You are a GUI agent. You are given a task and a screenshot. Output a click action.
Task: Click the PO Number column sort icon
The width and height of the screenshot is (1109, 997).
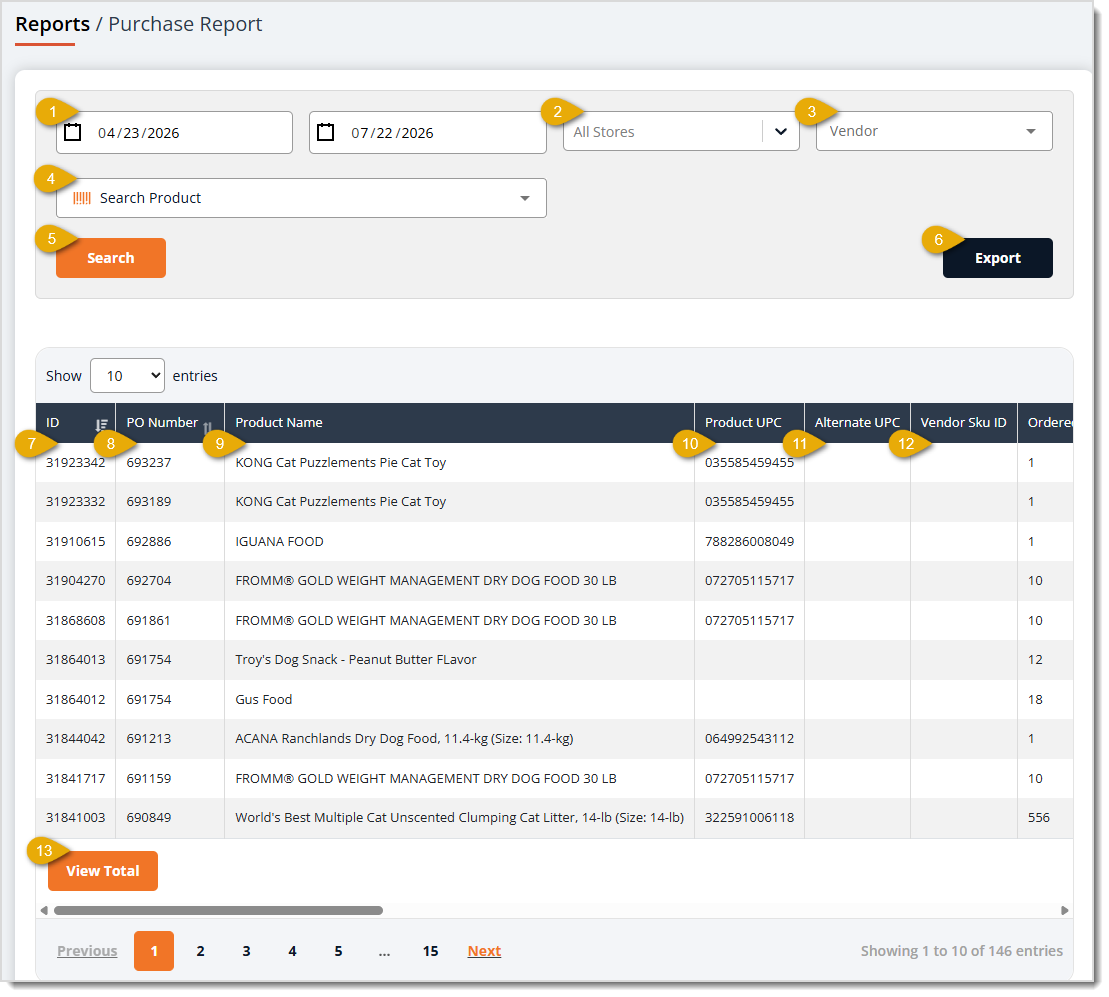(207, 427)
